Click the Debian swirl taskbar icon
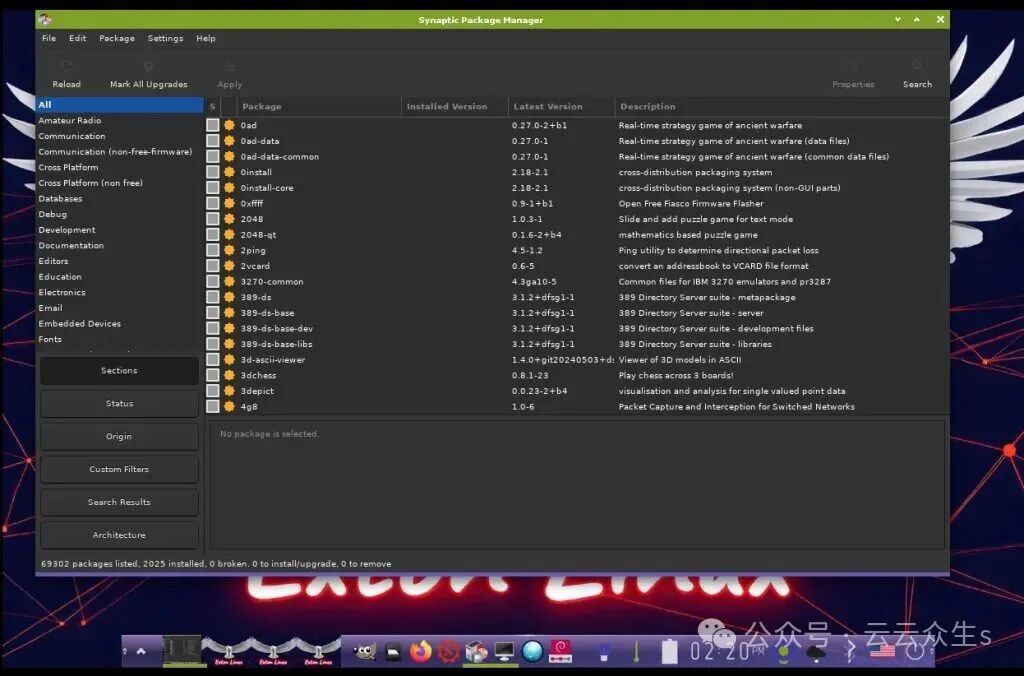This screenshot has width=1024, height=676. 560,651
